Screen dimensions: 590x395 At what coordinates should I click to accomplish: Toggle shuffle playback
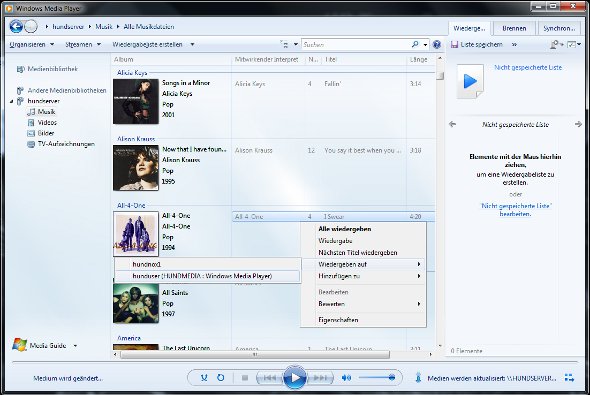(x=204, y=377)
